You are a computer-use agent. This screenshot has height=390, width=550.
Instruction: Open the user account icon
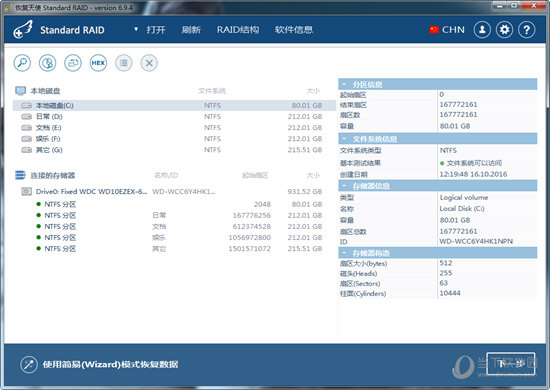point(482,30)
